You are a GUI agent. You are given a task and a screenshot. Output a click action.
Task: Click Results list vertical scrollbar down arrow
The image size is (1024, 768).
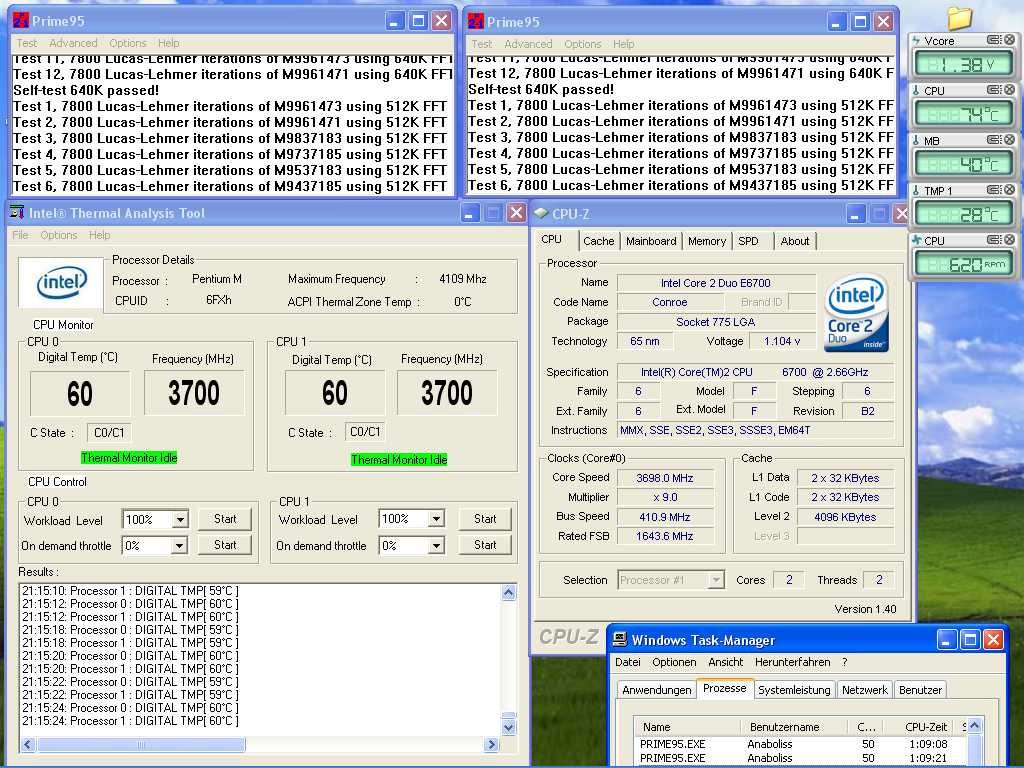click(509, 727)
